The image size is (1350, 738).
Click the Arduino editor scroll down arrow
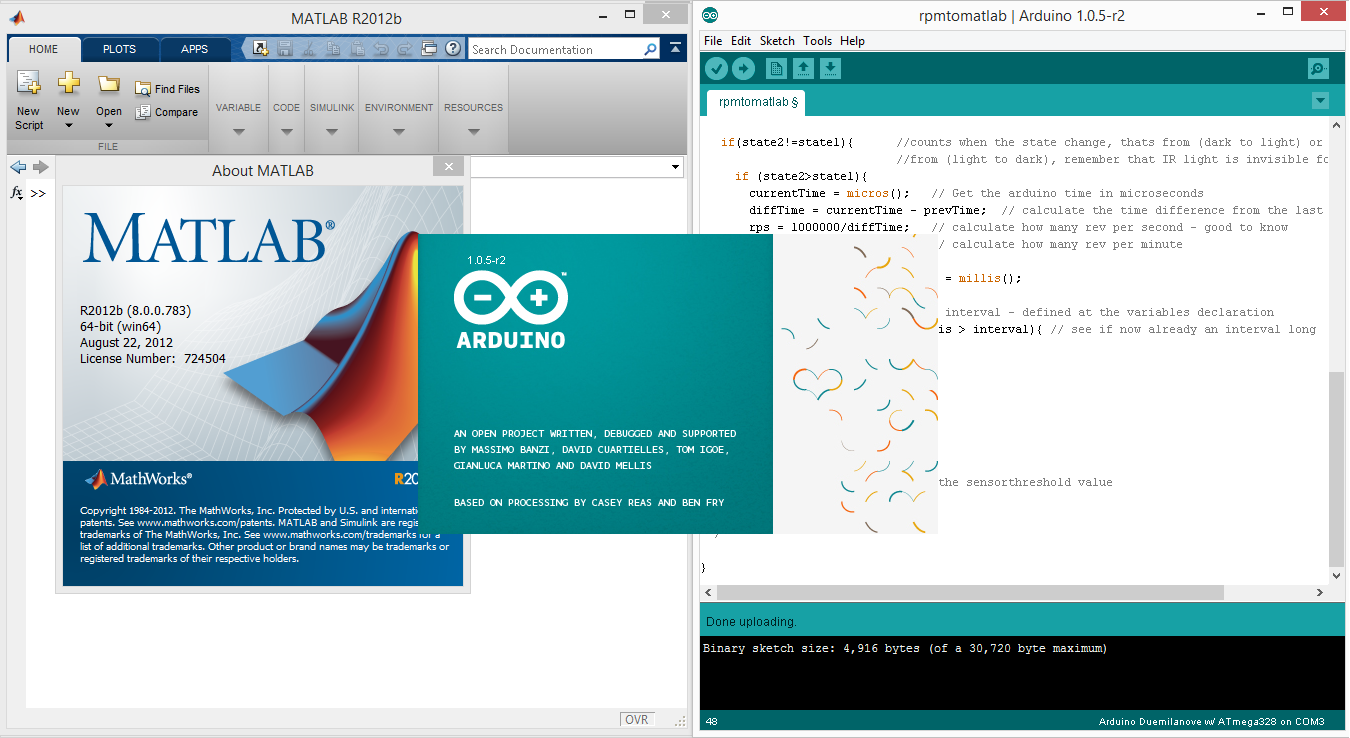1337,576
